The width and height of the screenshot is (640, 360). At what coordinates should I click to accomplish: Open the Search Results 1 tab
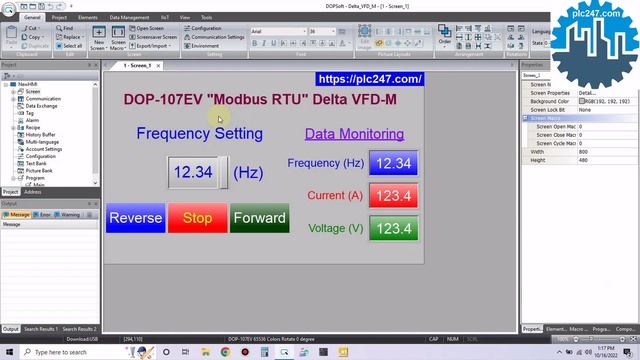click(41, 329)
